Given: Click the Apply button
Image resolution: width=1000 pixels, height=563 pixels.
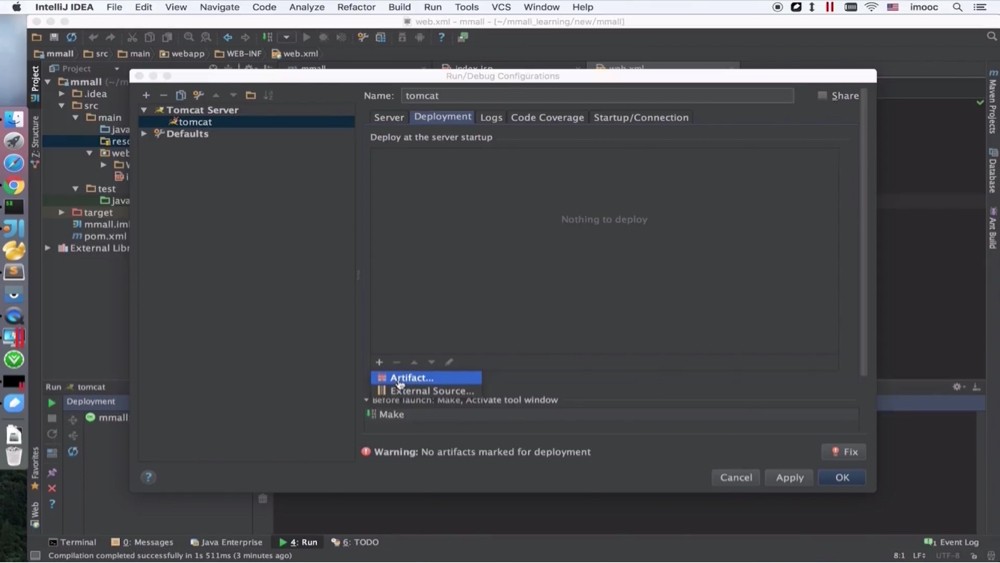Looking at the screenshot, I should [x=790, y=477].
